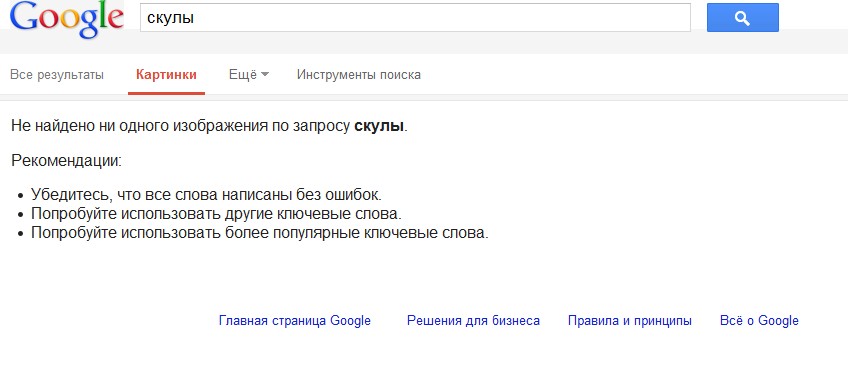The height and width of the screenshot is (368, 848).
Task: Click the Рекомендации heading
Action: click(x=67, y=161)
